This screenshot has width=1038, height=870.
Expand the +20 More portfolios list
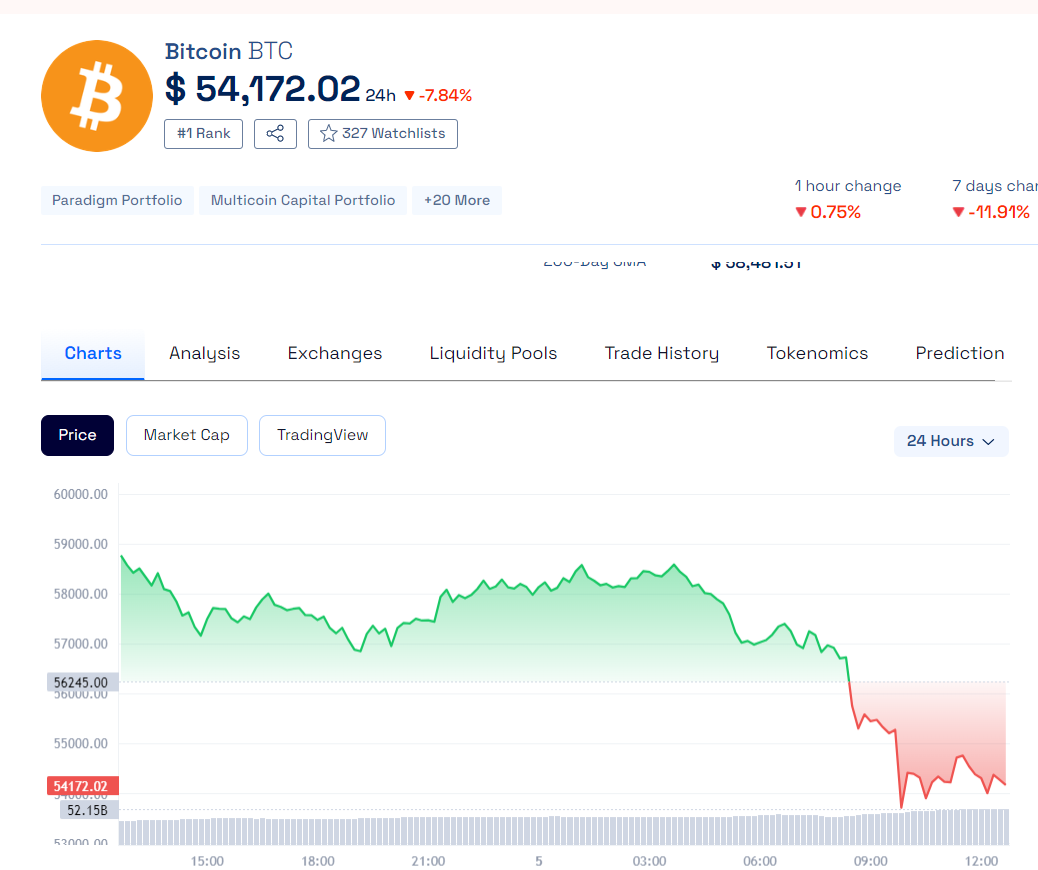456,200
